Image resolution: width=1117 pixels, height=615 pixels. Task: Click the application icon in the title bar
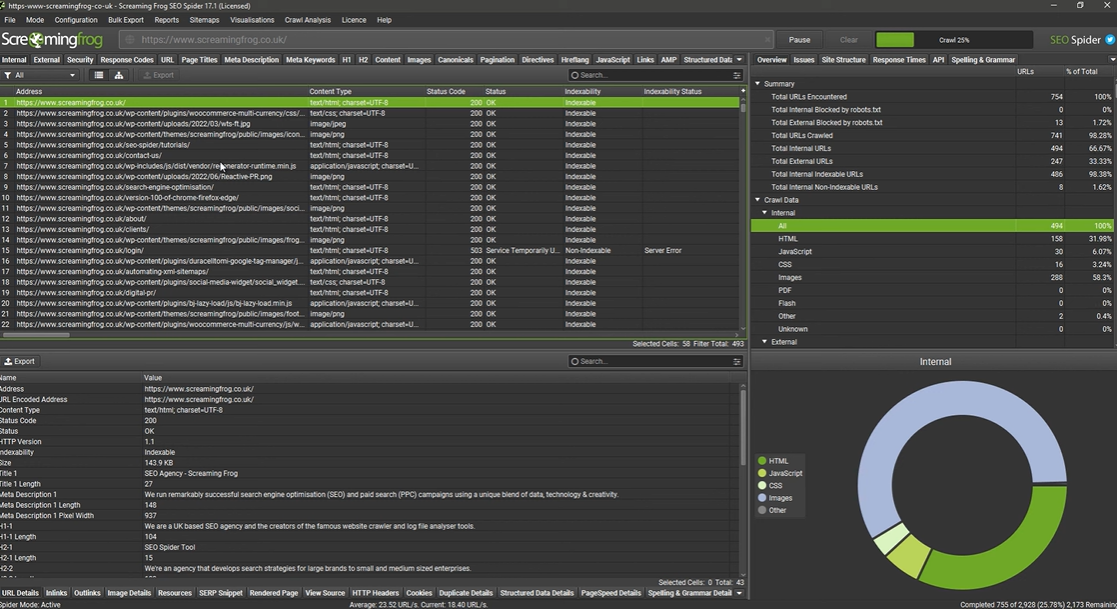coord(4,5)
